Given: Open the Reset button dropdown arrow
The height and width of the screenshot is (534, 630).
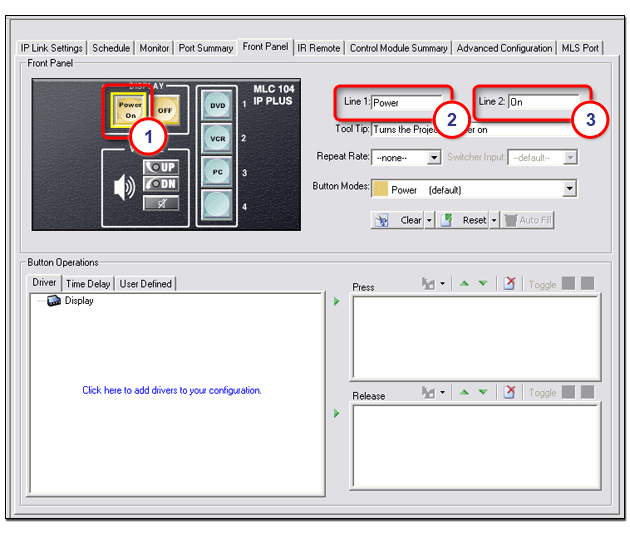Looking at the screenshot, I should tap(494, 220).
